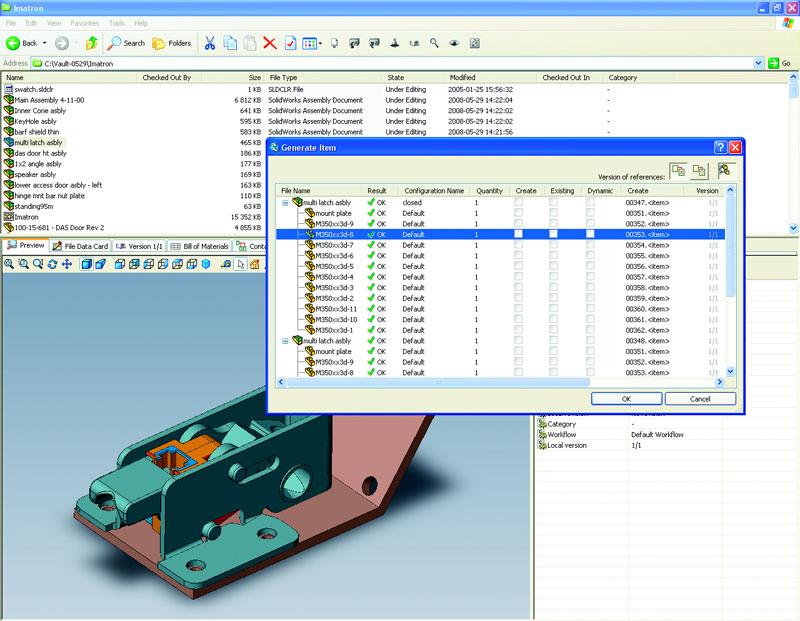Click the Home view icon in preview toolbar
This screenshot has height=621, width=800.
tap(254, 264)
